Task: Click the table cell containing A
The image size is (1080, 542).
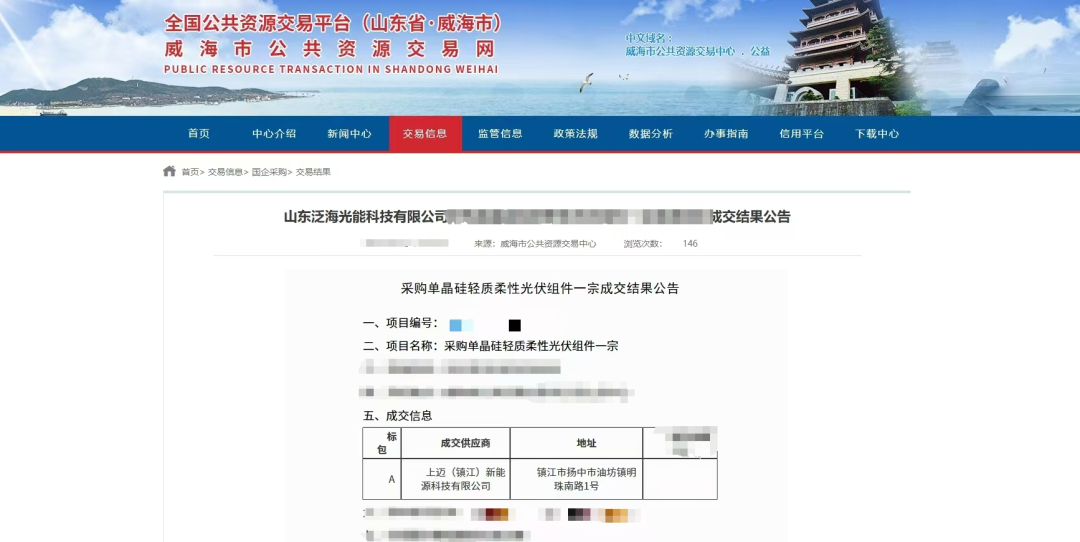Action: pyautogui.click(x=382, y=479)
